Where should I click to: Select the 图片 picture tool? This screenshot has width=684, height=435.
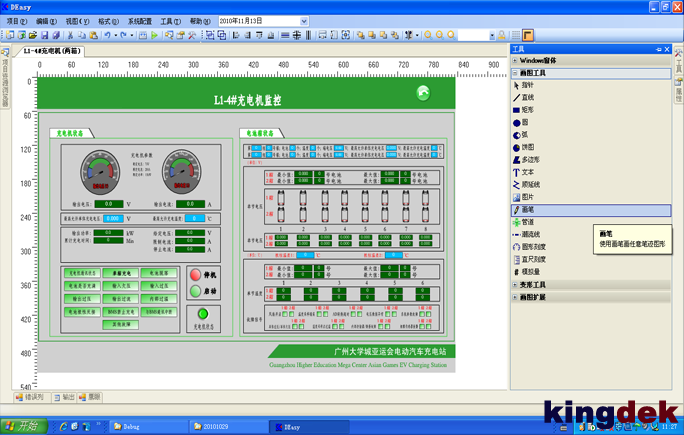(x=527, y=197)
